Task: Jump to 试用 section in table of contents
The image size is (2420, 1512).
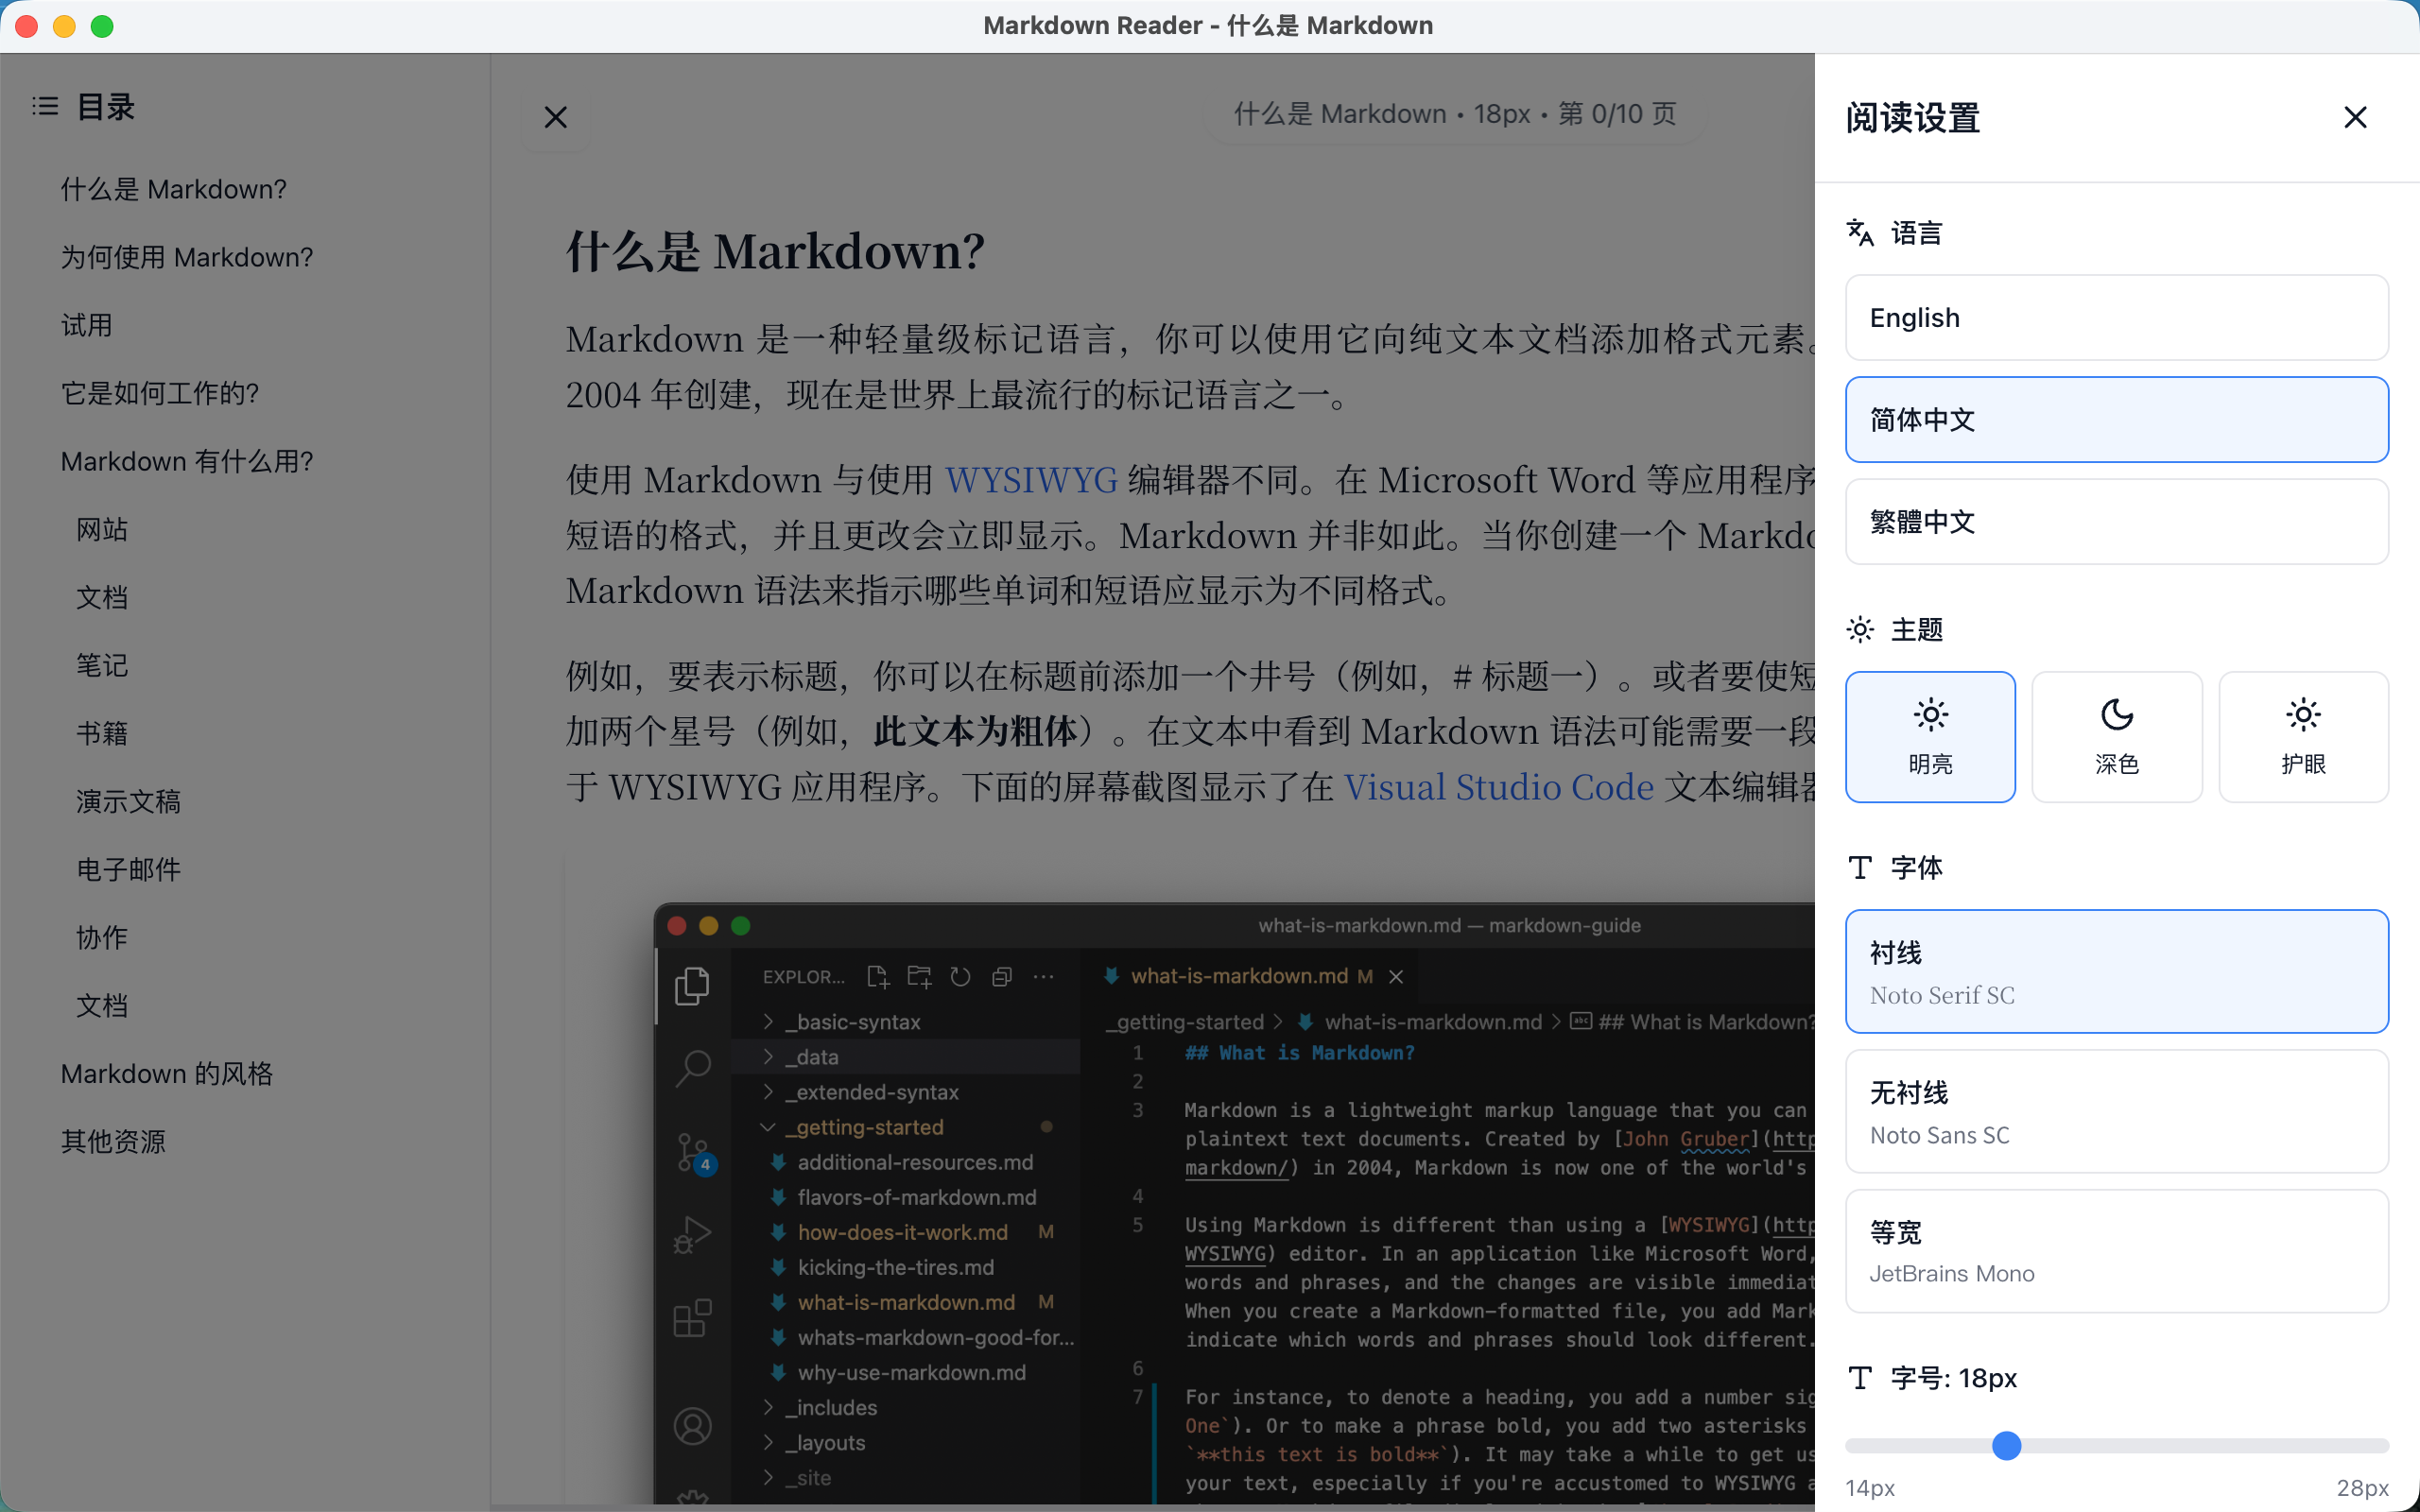Action: (86, 324)
